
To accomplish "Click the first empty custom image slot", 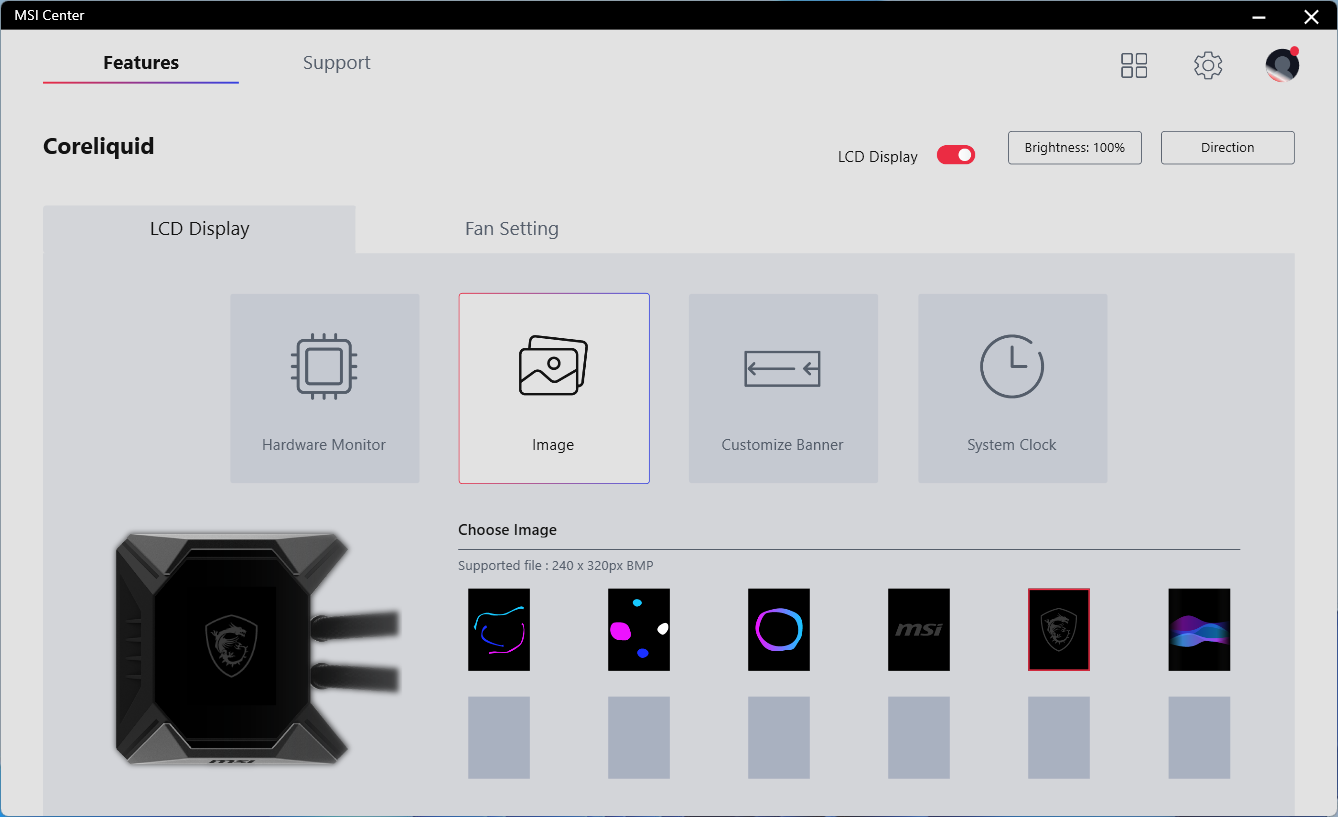I will click(x=499, y=738).
